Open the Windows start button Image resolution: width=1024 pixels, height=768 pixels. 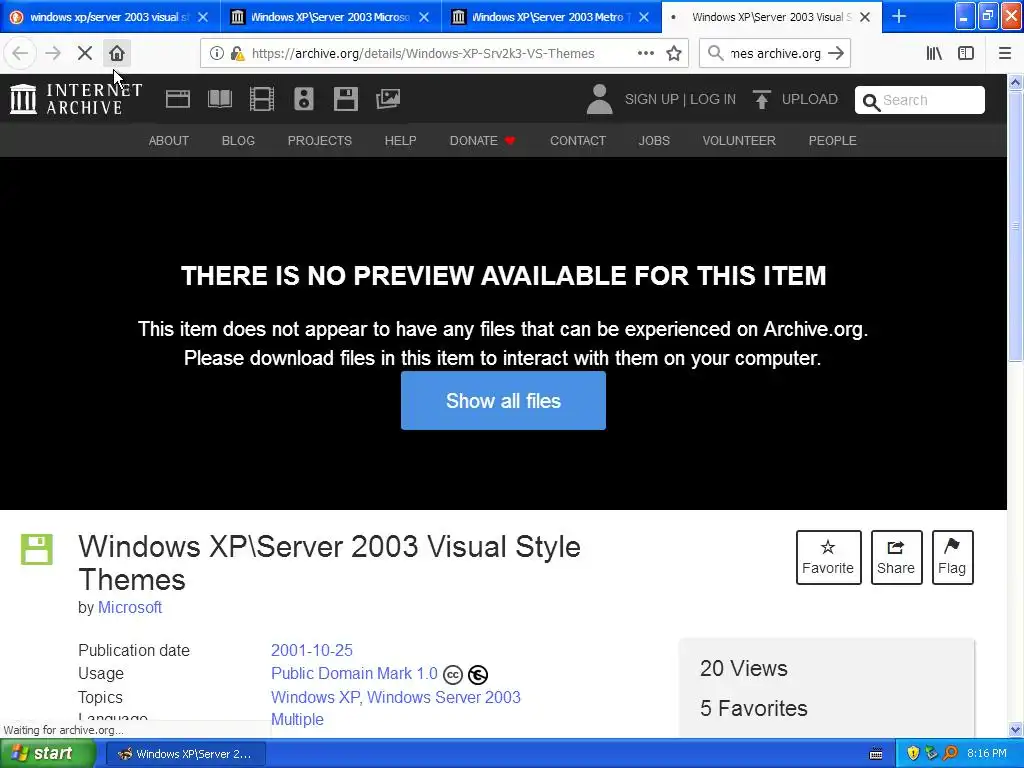[x=48, y=754]
